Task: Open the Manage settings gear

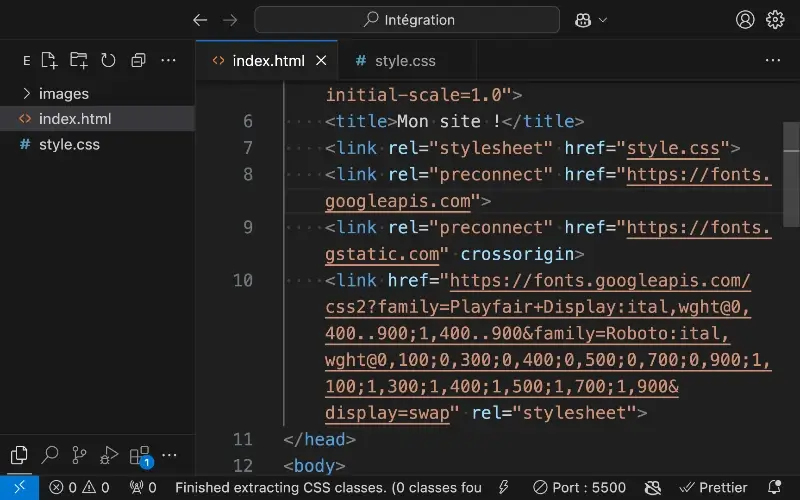Action: (775, 19)
